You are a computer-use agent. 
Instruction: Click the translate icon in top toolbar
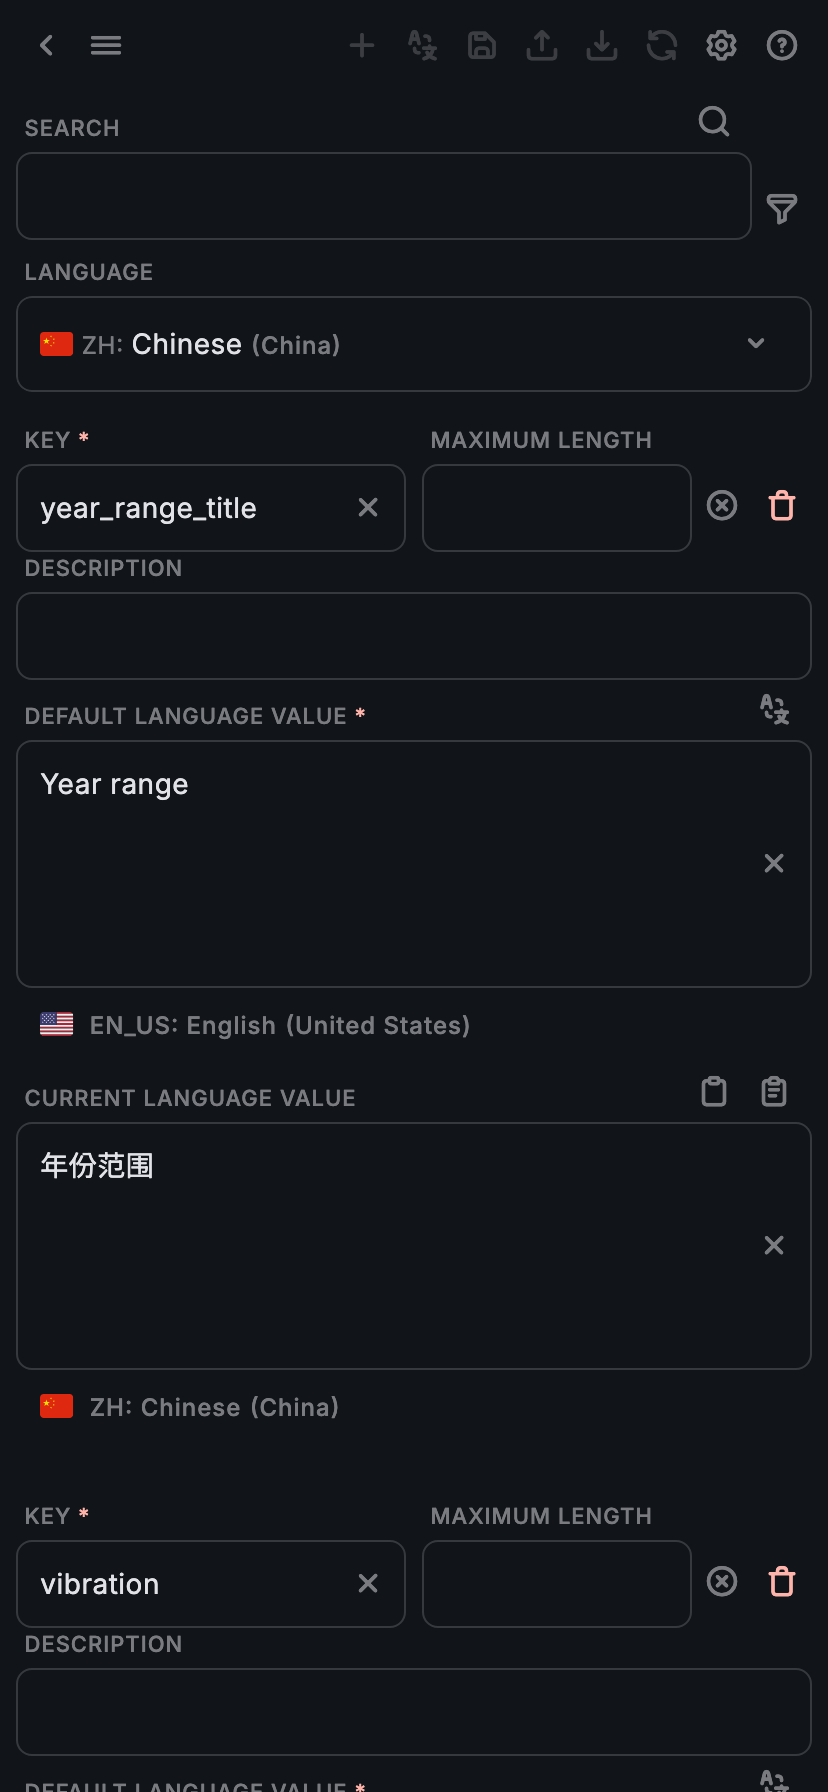pyautogui.click(x=422, y=45)
